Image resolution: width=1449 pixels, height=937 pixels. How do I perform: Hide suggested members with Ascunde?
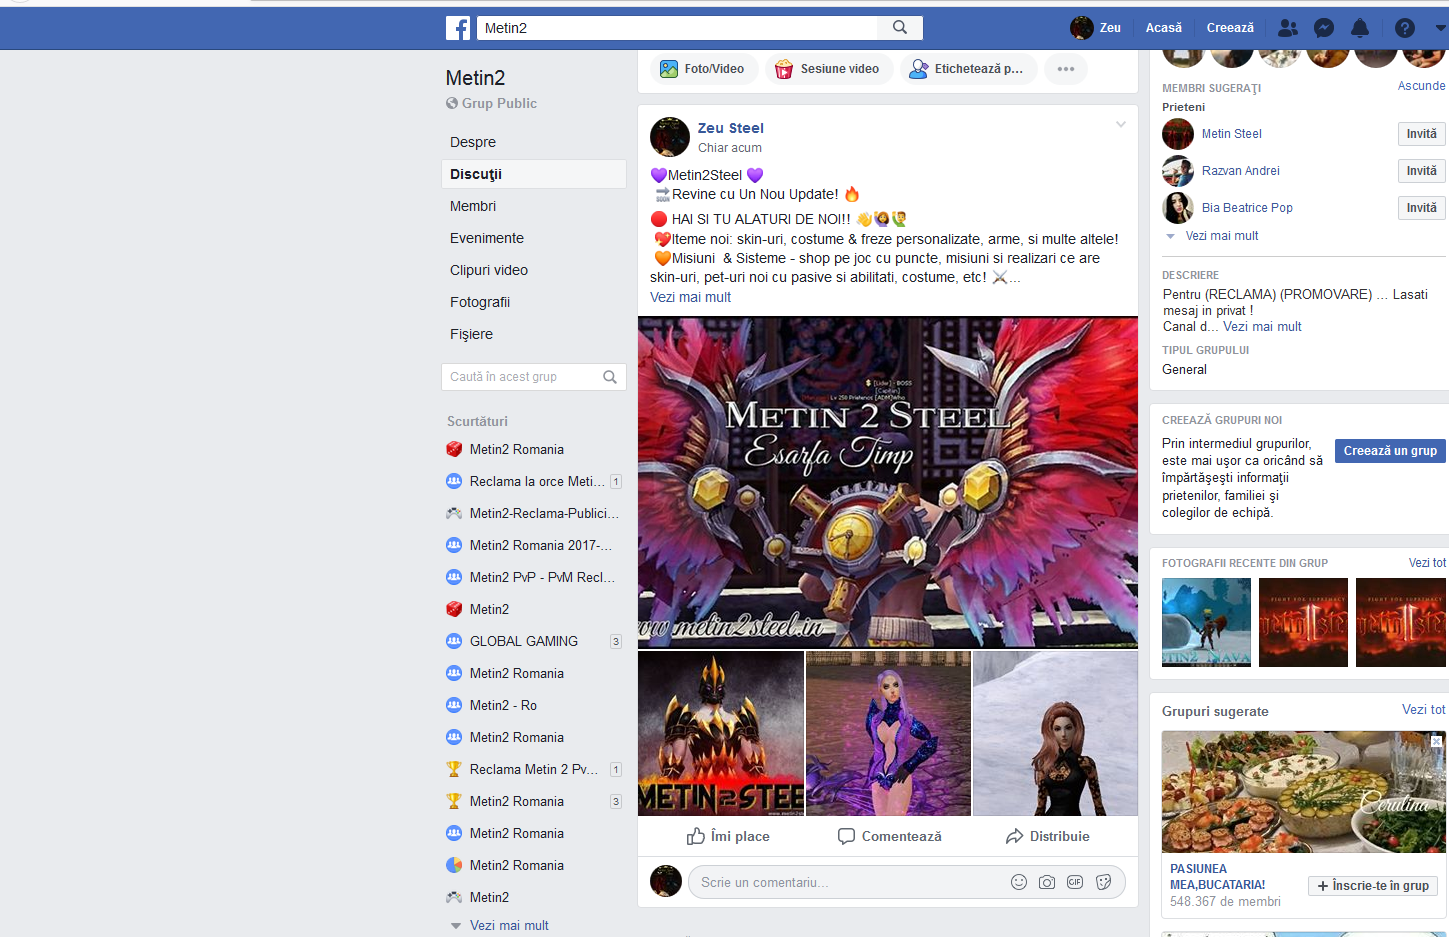click(x=1421, y=86)
